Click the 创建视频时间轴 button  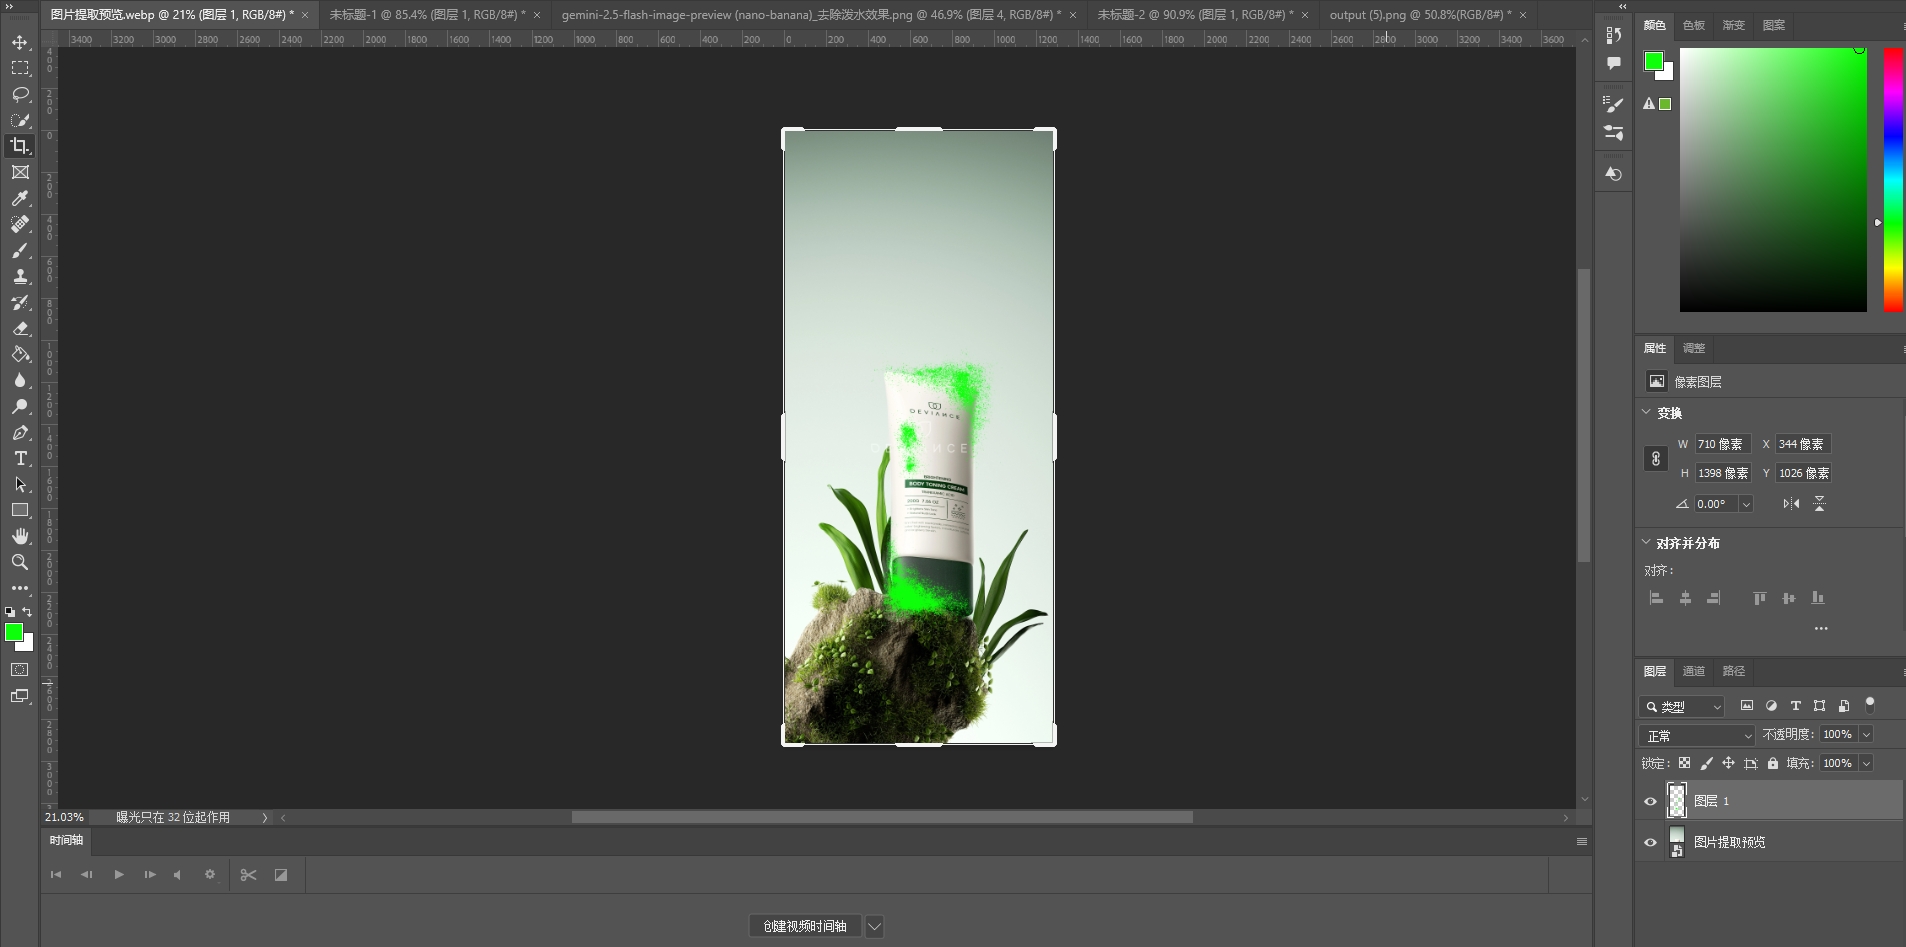click(x=805, y=926)
